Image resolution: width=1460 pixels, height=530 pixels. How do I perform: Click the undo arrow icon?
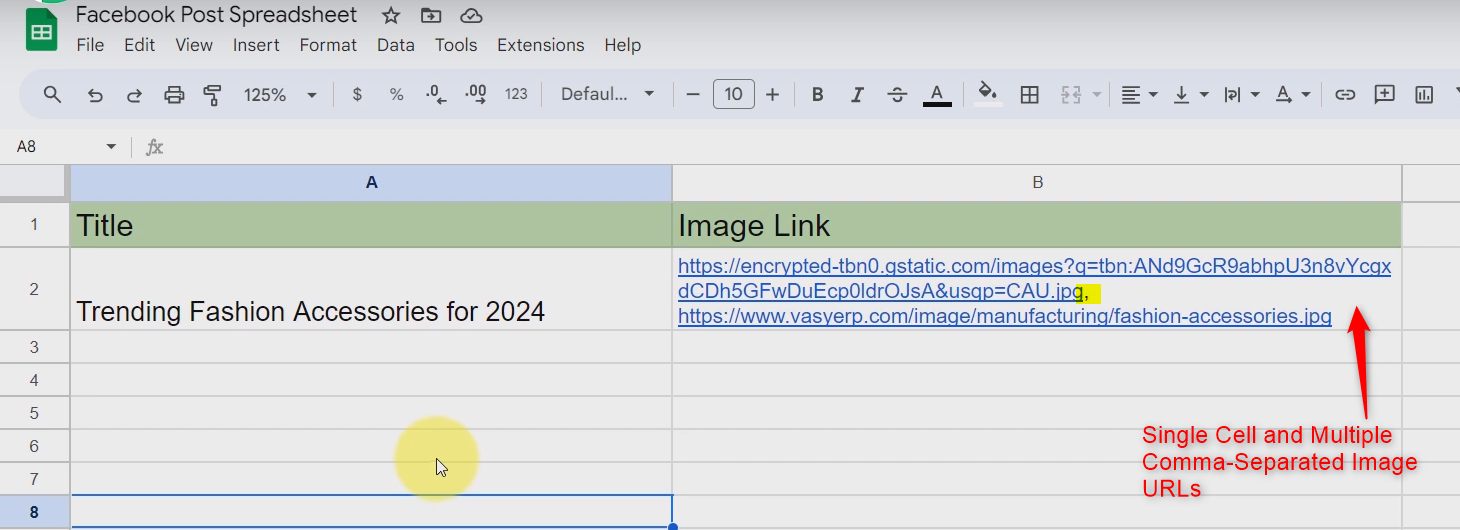(x=95, y=95)
